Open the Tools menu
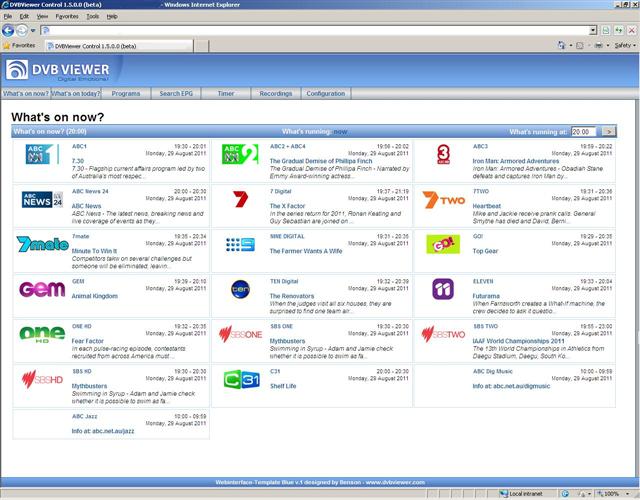The image size is (640, 500). click(93, 16)
